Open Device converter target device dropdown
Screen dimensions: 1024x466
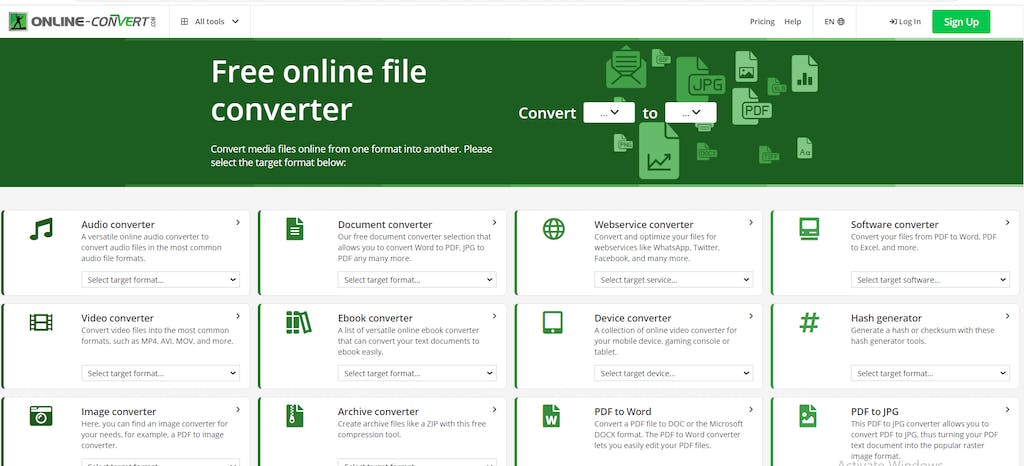pos(673,373)
